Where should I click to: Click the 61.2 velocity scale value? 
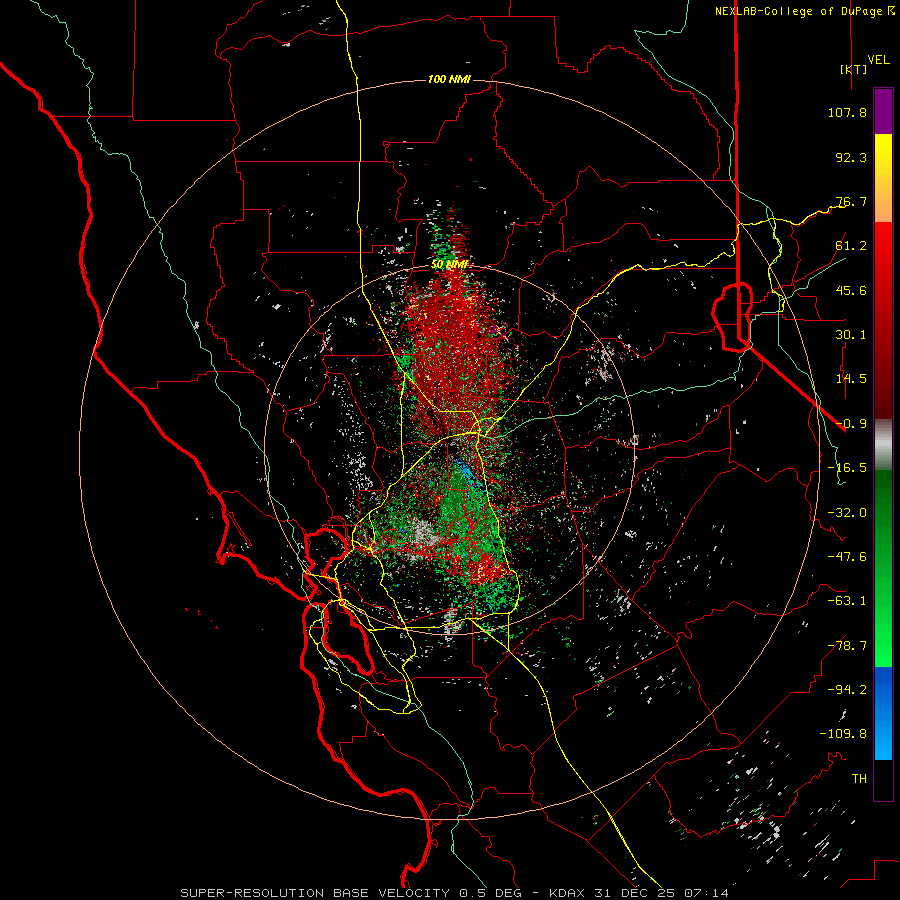tap(851, 246)
